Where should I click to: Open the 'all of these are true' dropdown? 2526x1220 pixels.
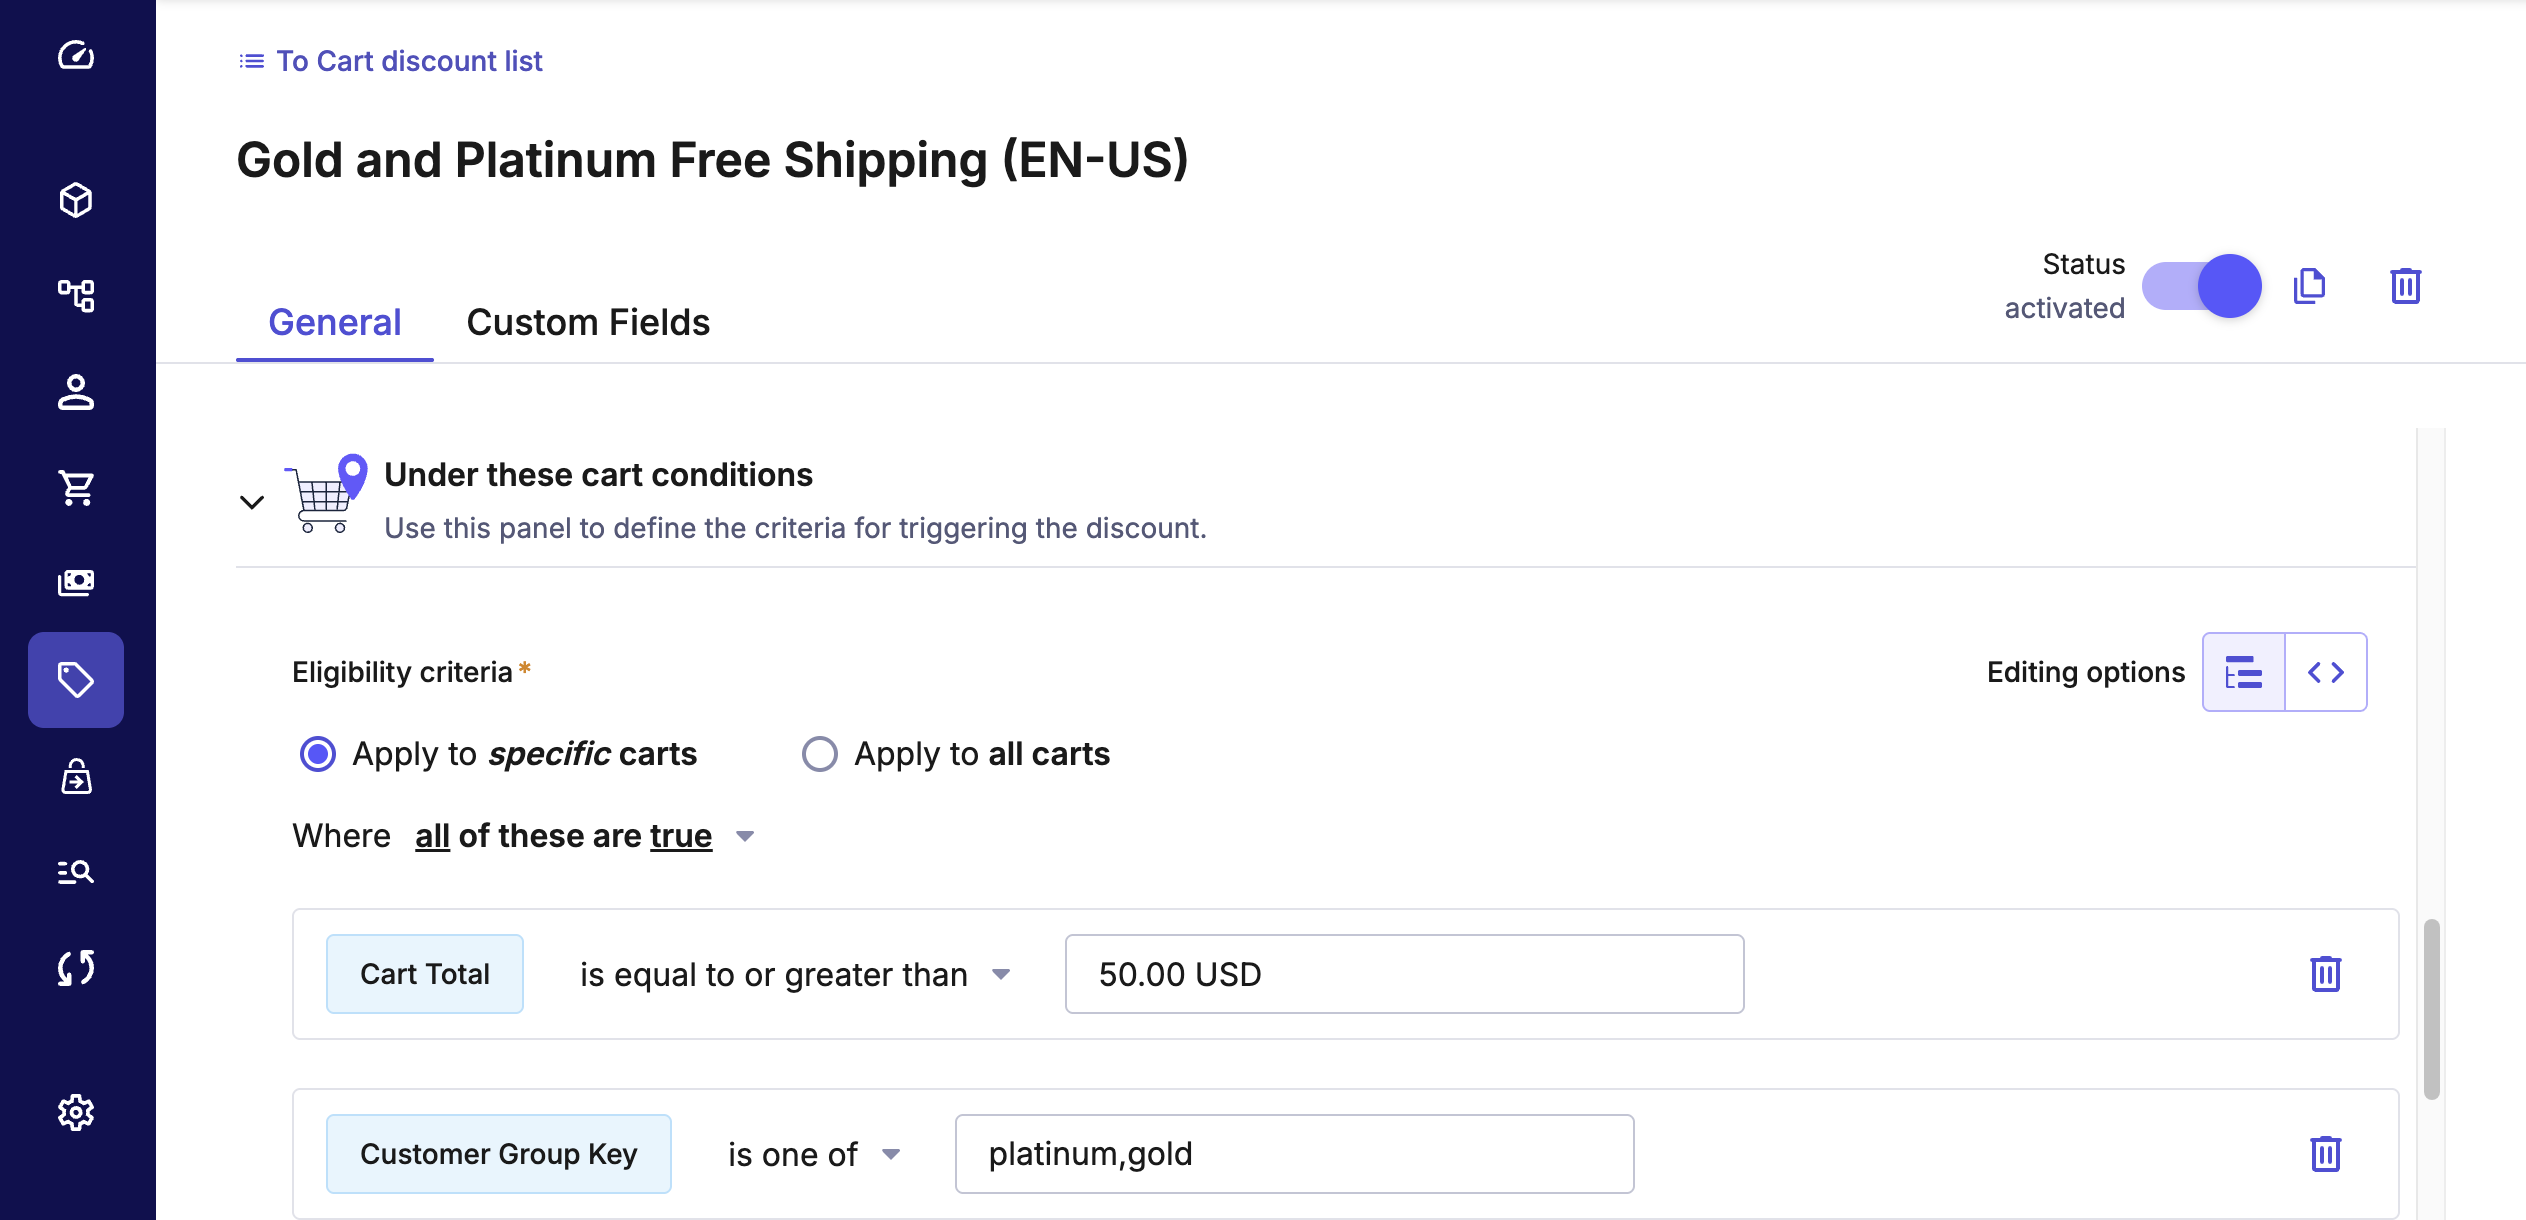(x=583, y=836)
